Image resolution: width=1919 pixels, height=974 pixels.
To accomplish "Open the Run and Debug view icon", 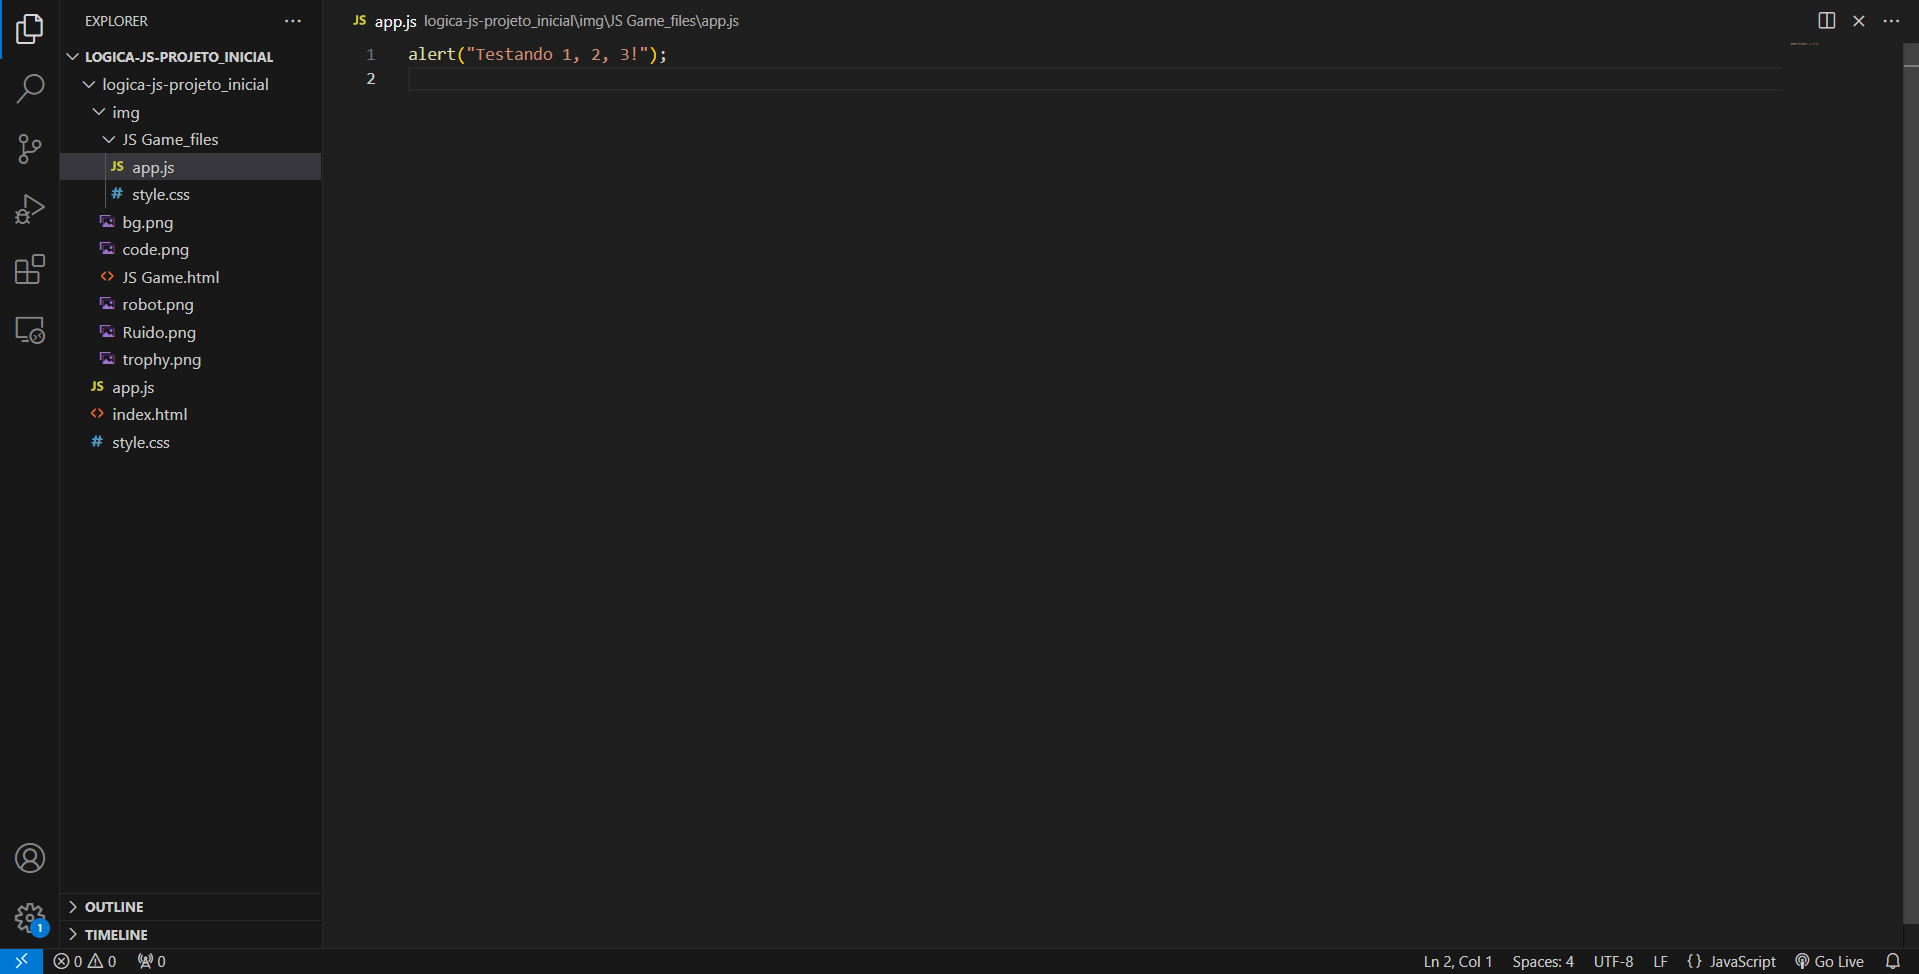I will coord(30,209).
